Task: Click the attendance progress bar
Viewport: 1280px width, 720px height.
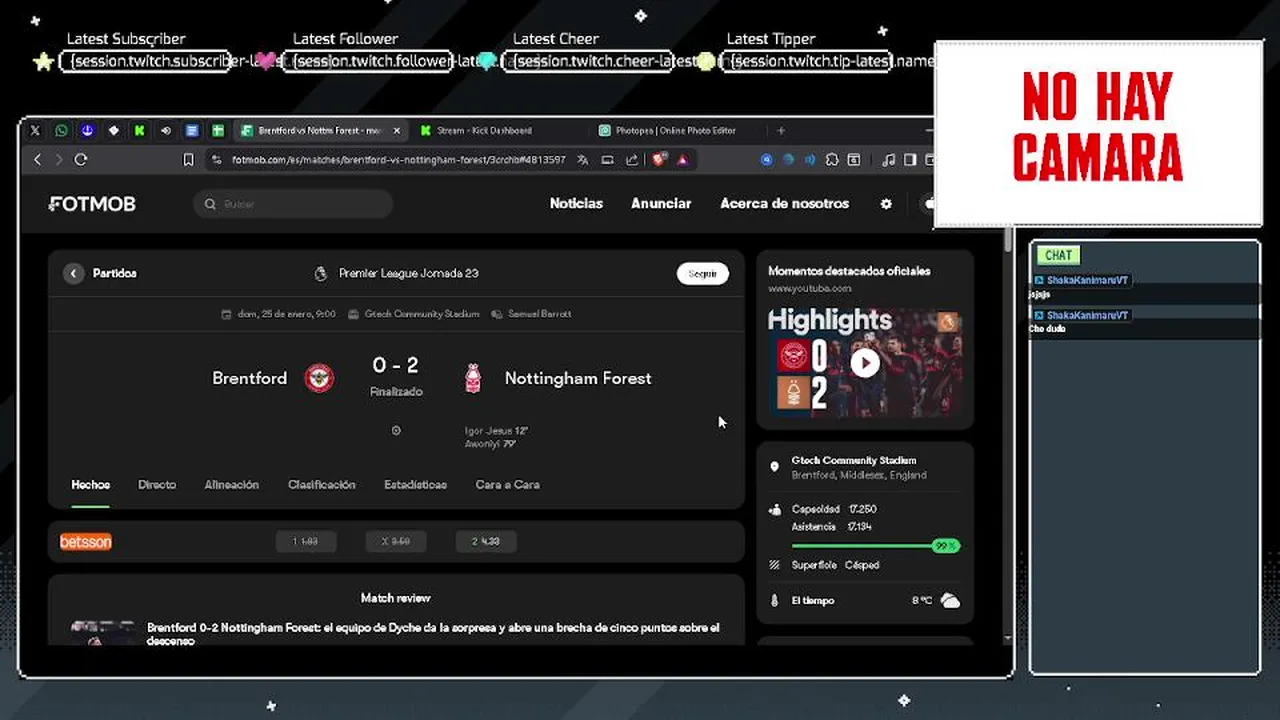Action: [875, 546]
